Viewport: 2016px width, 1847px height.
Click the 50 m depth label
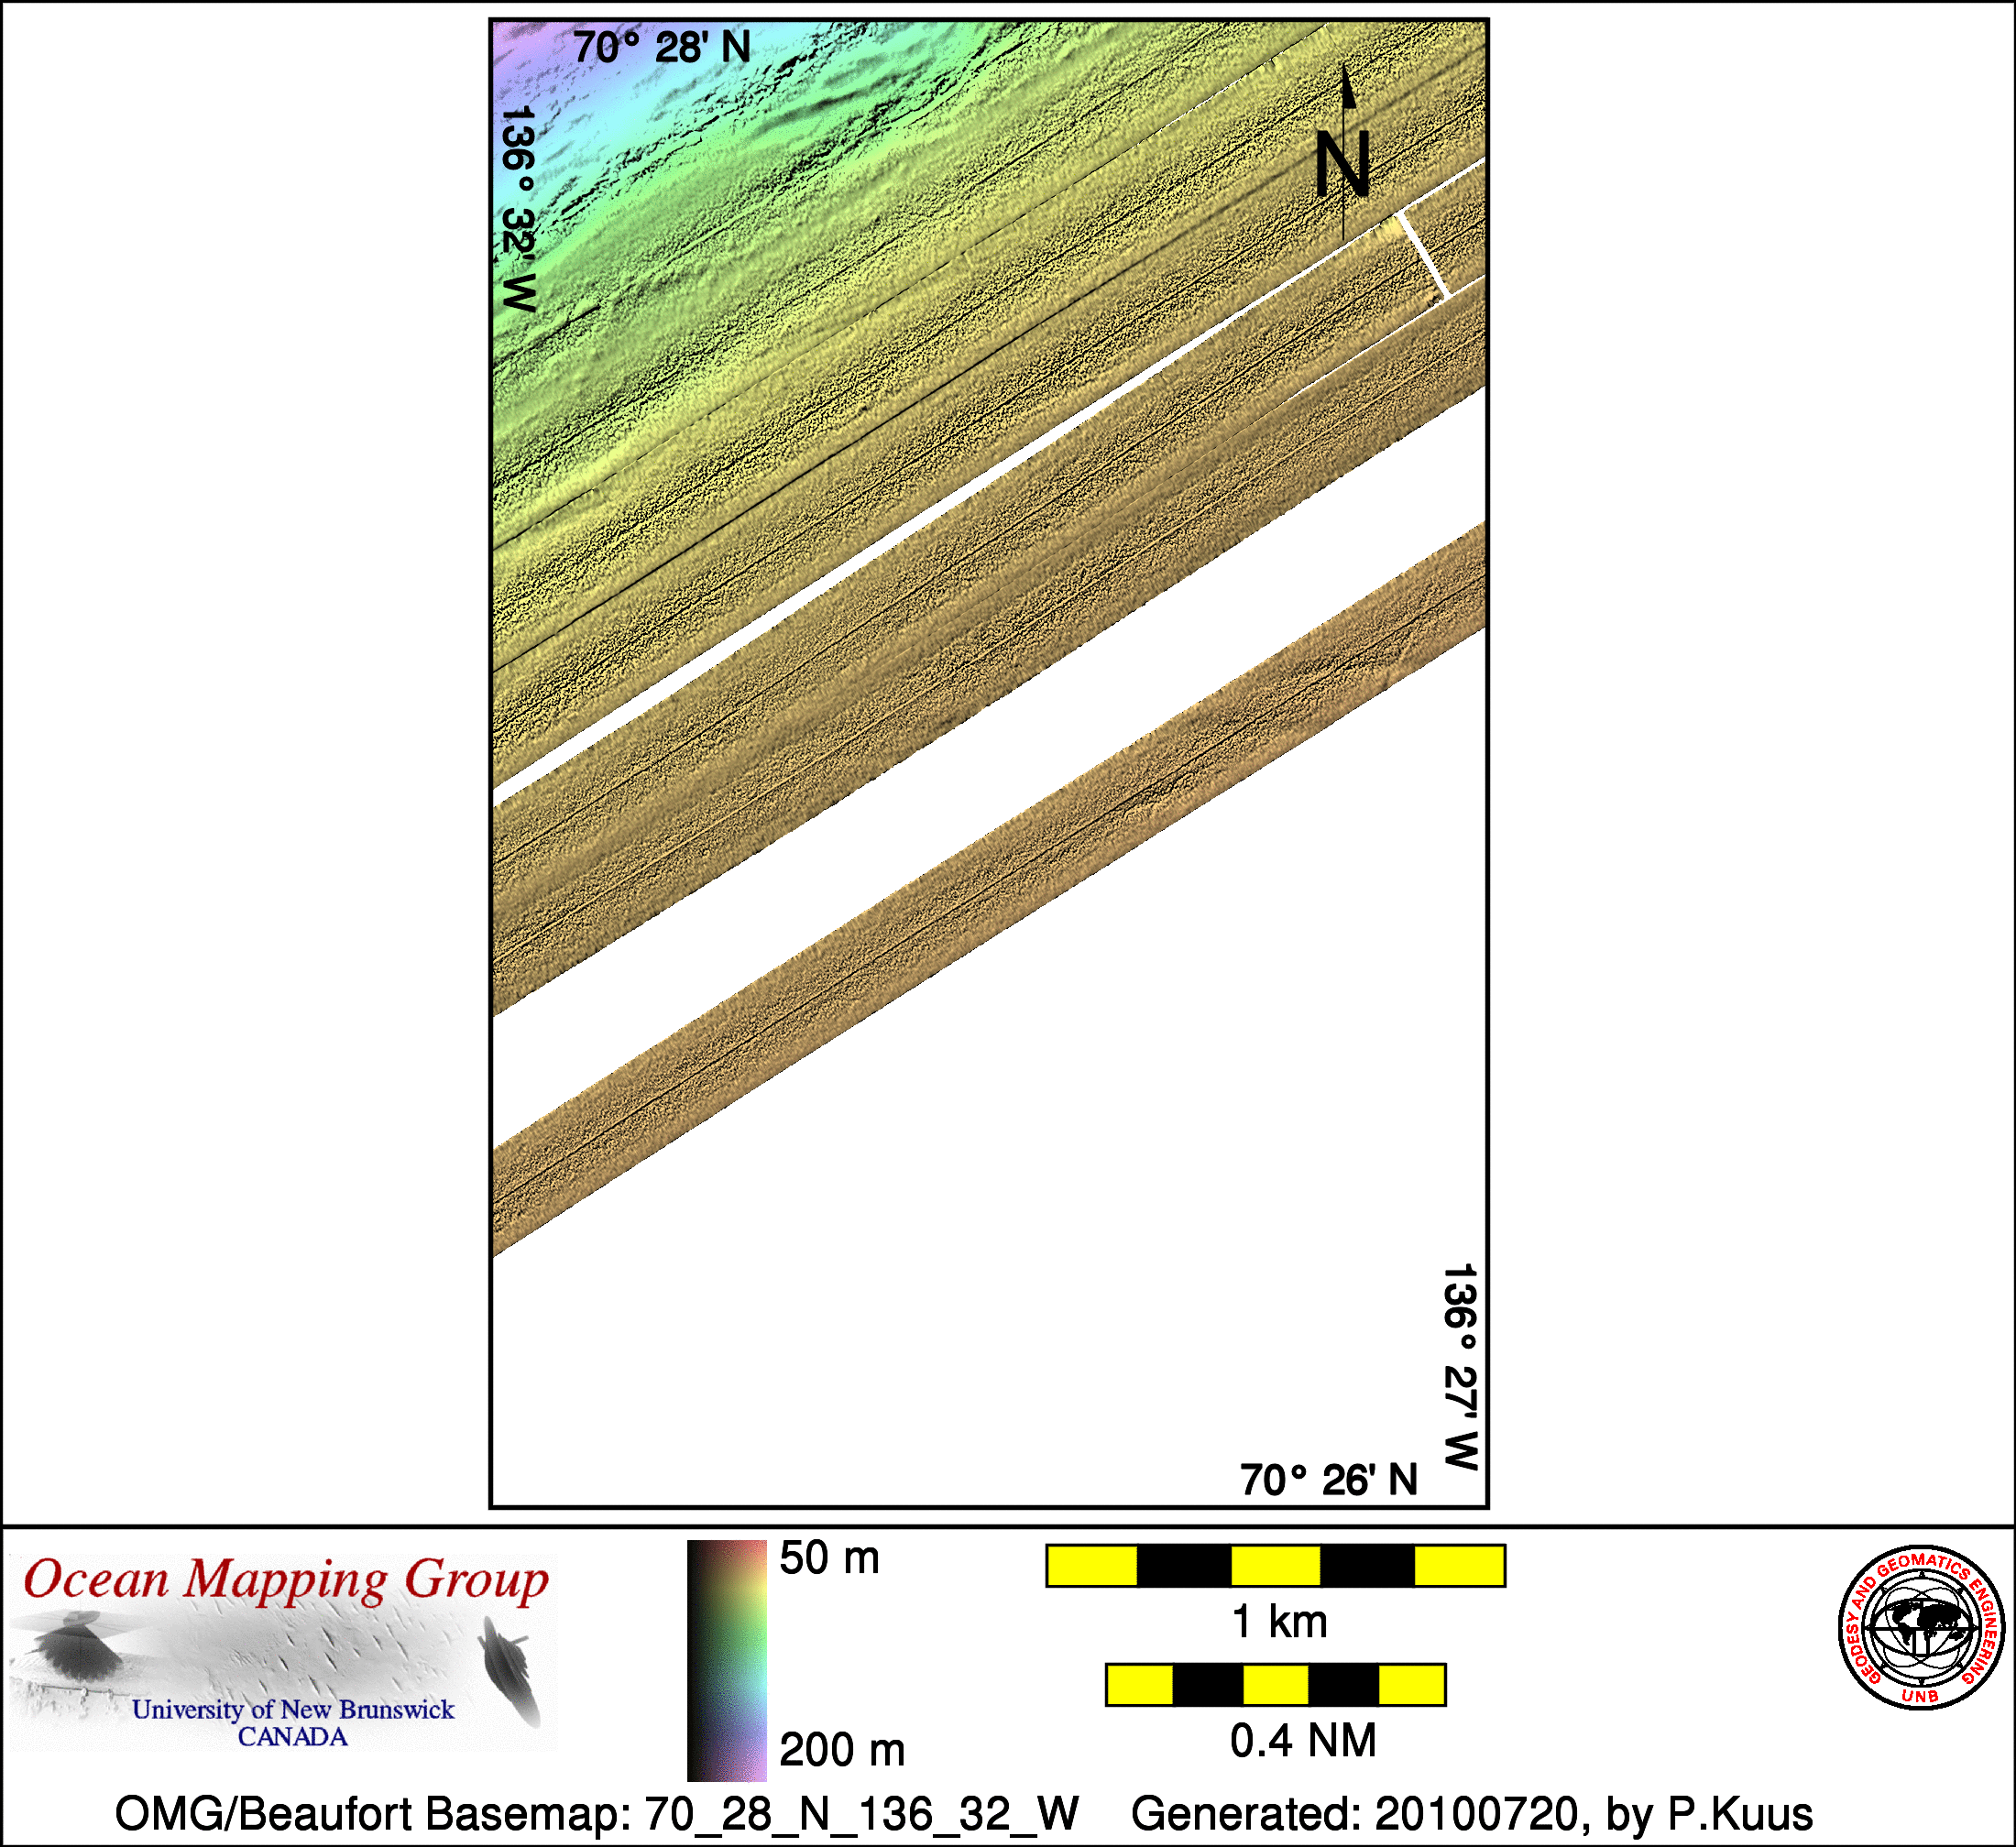pos(829,1559)
